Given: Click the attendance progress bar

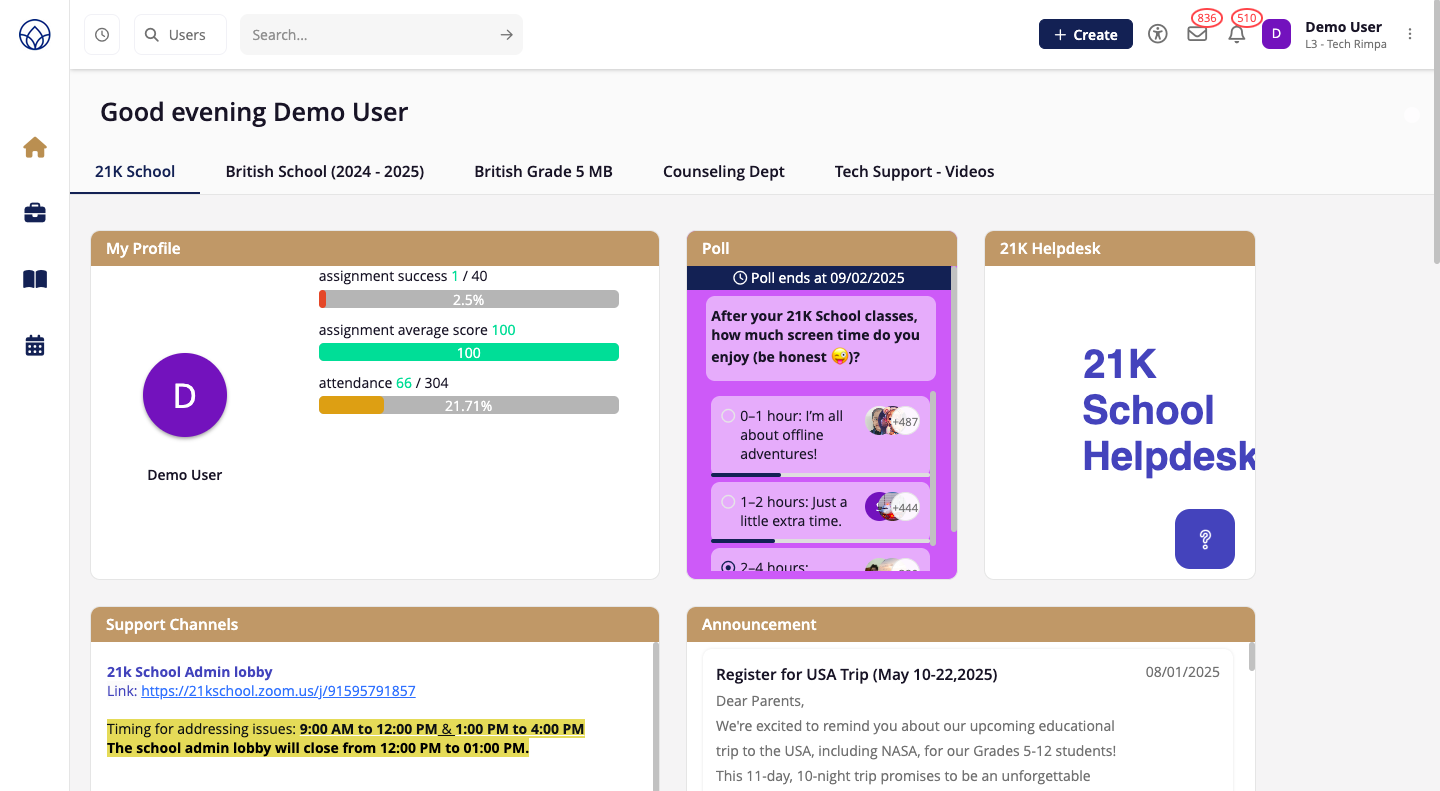Looking at the screenshot, I should click(468, 405).
